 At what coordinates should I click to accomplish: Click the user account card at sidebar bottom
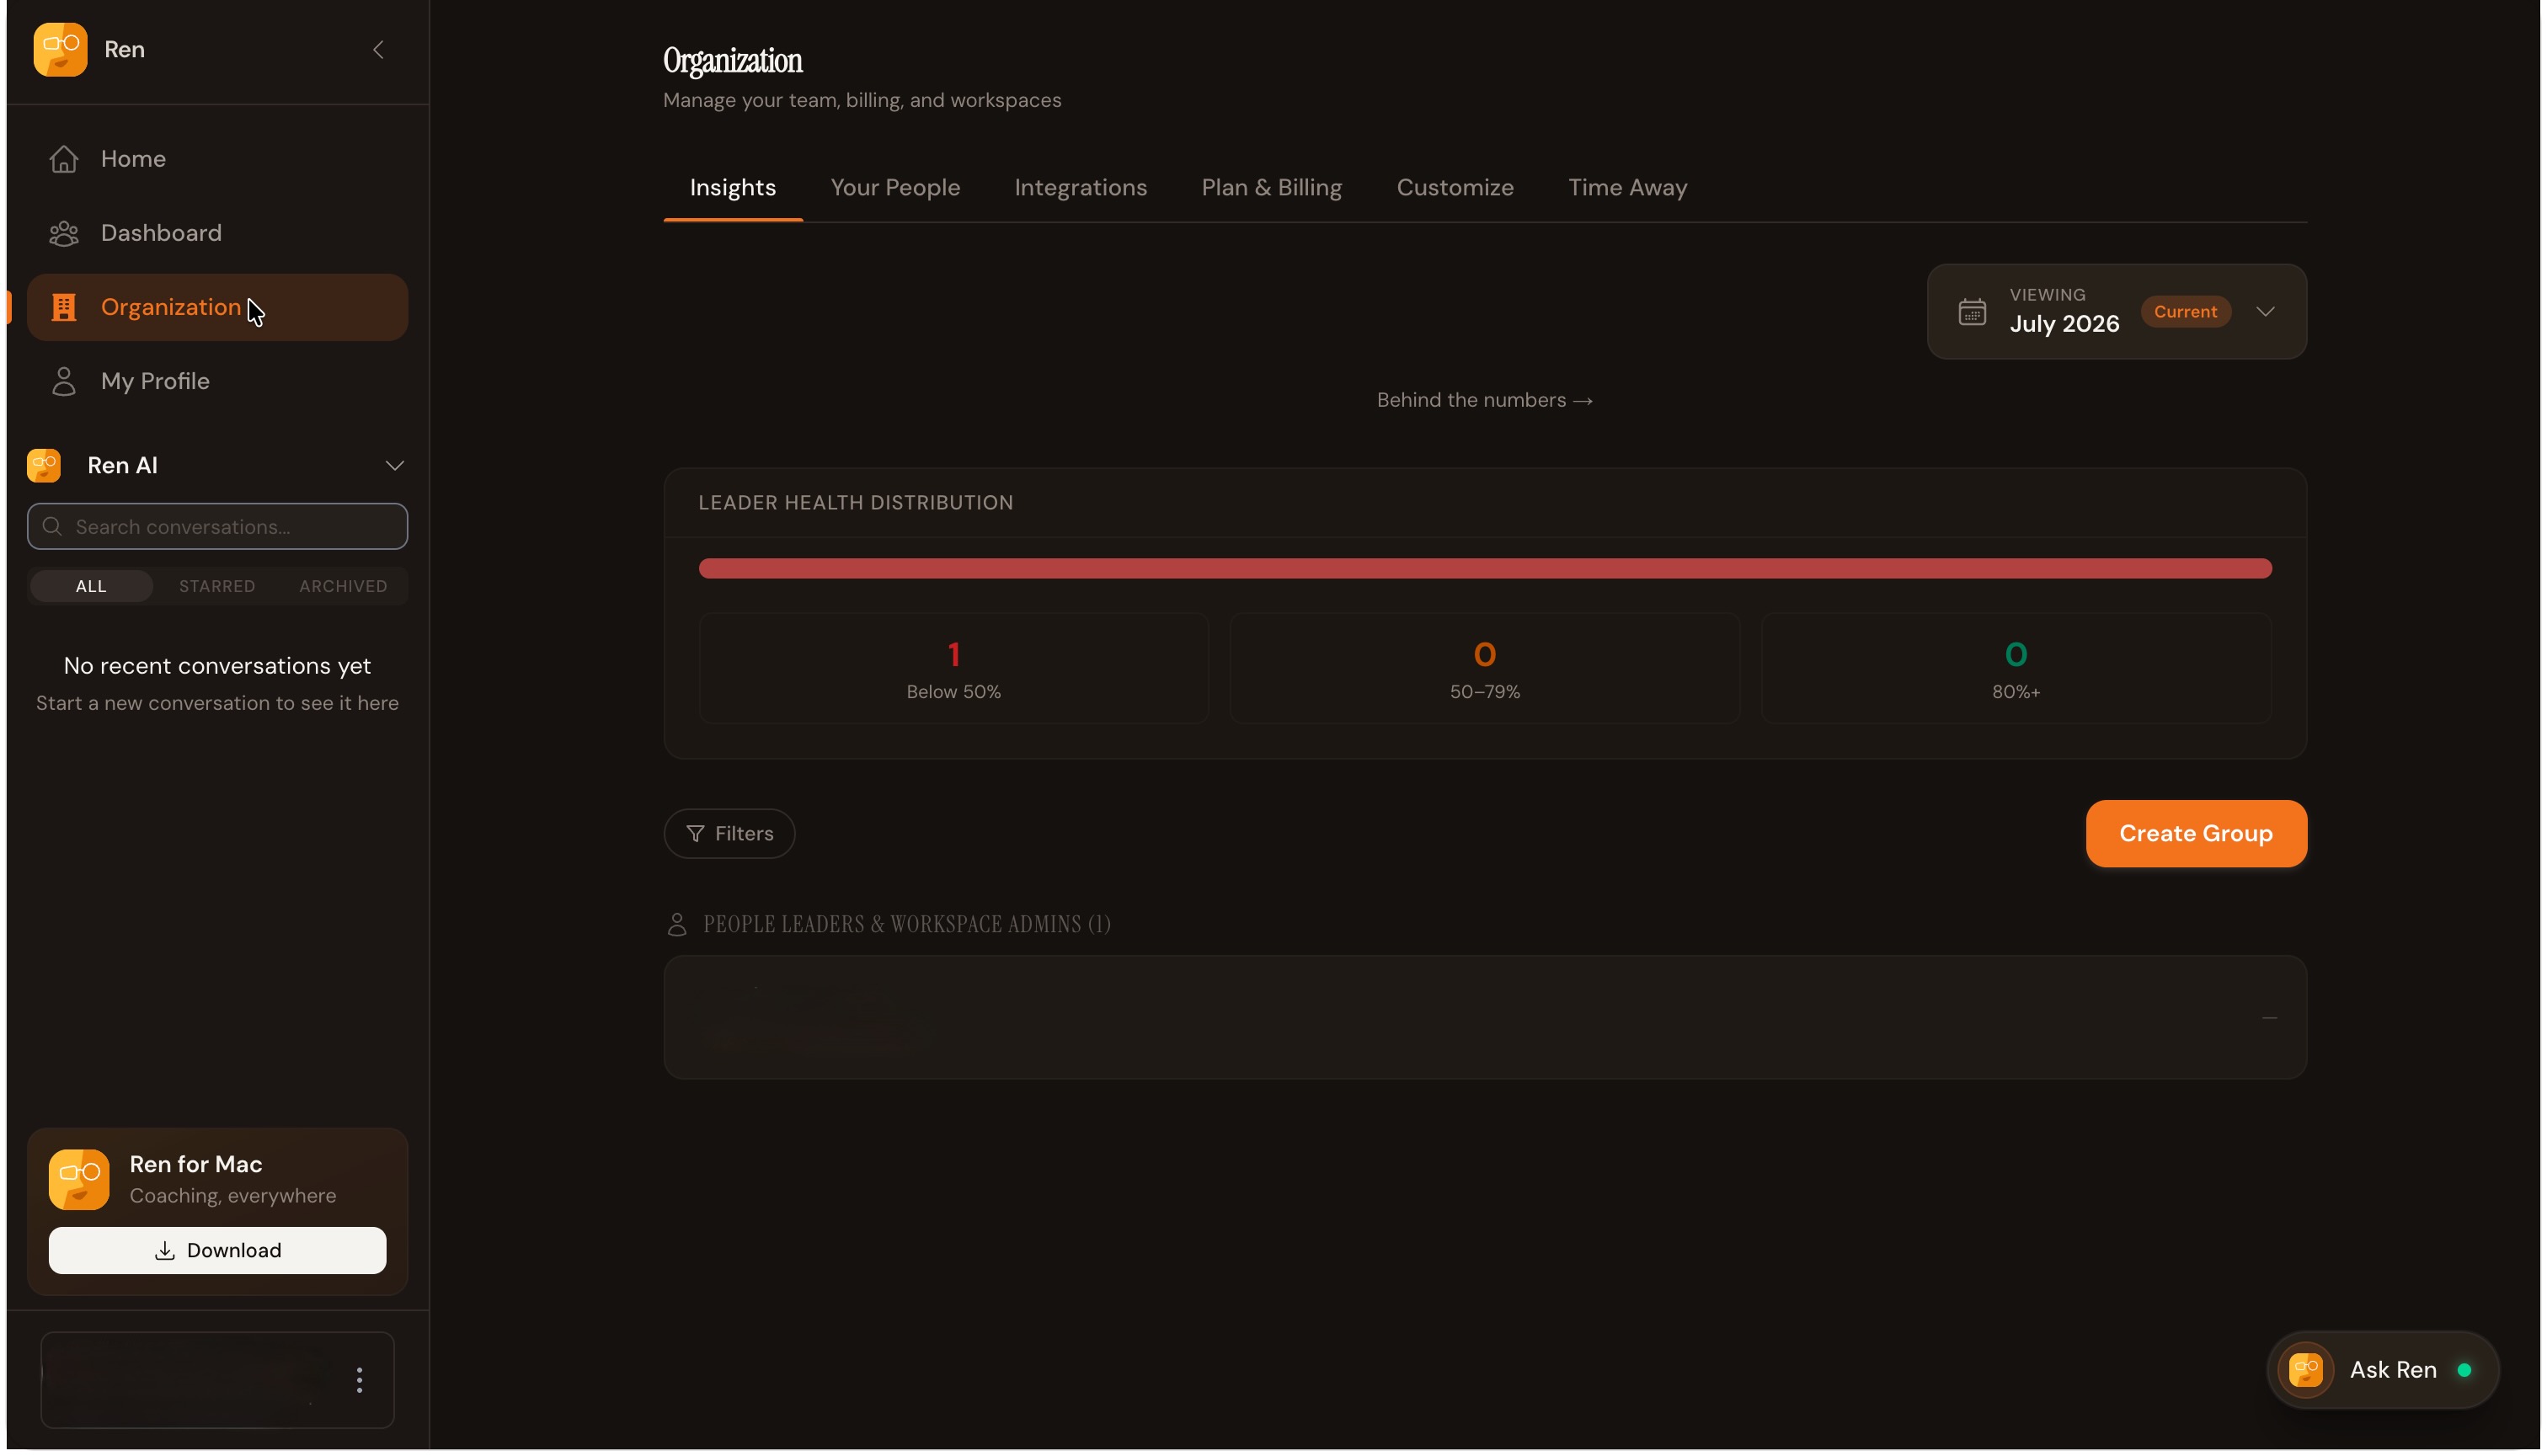point(218,1382)
